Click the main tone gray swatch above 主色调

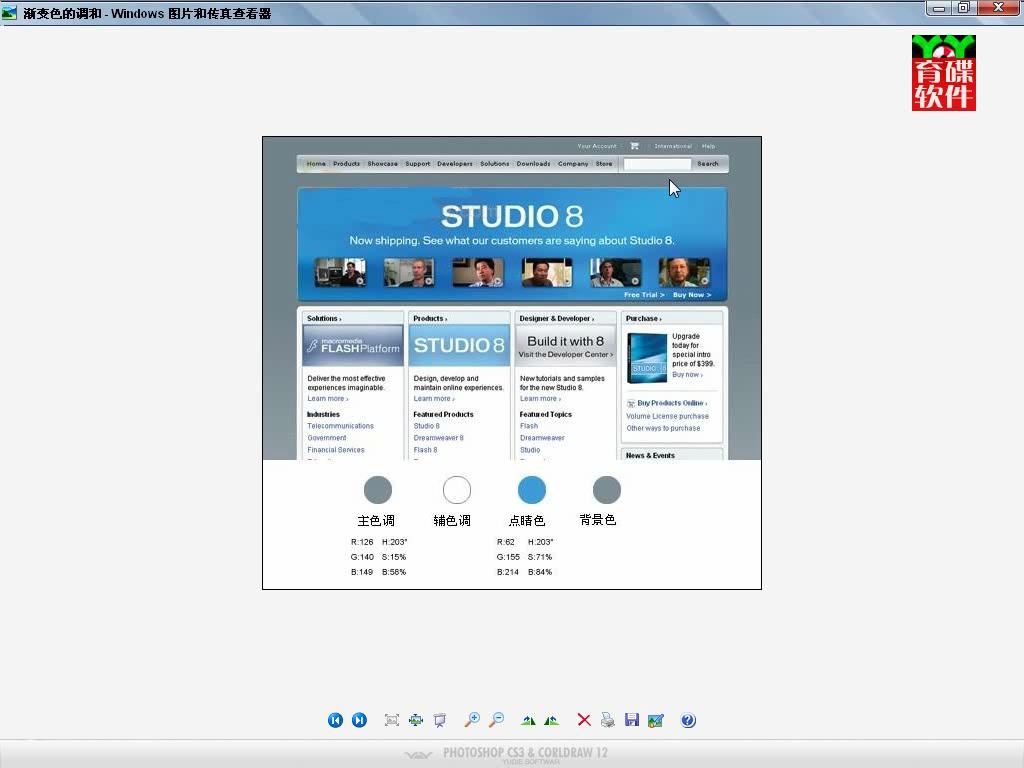pyautogui.click(x=377, y=490)
